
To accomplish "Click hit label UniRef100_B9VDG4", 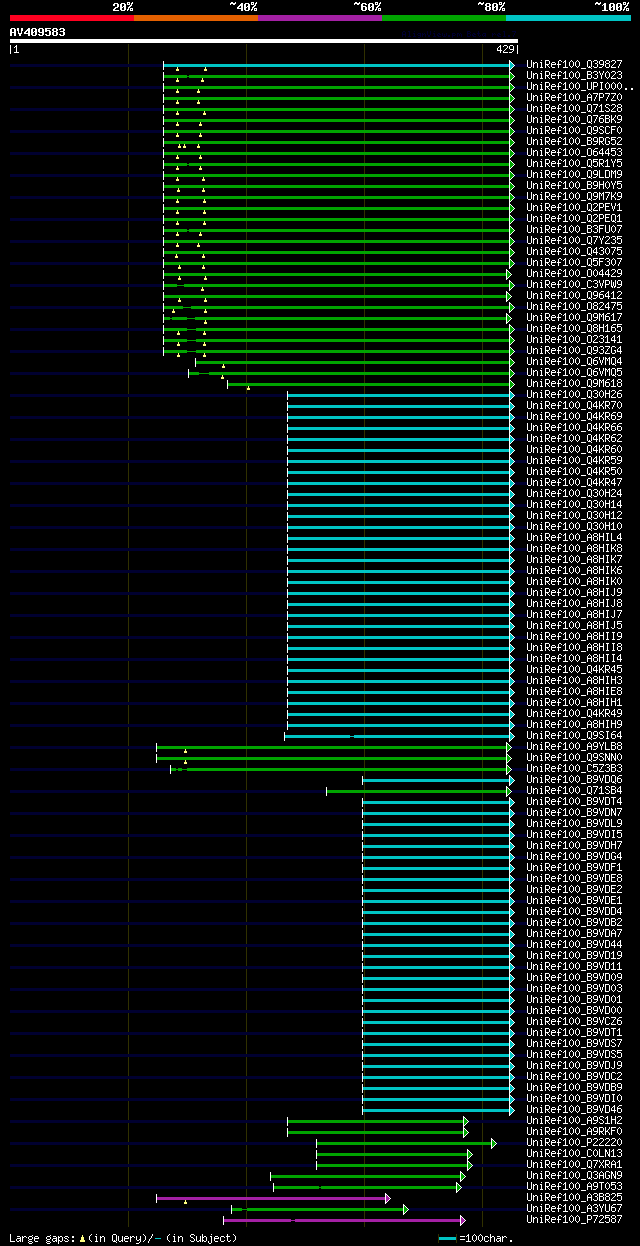I will (574, 857).
